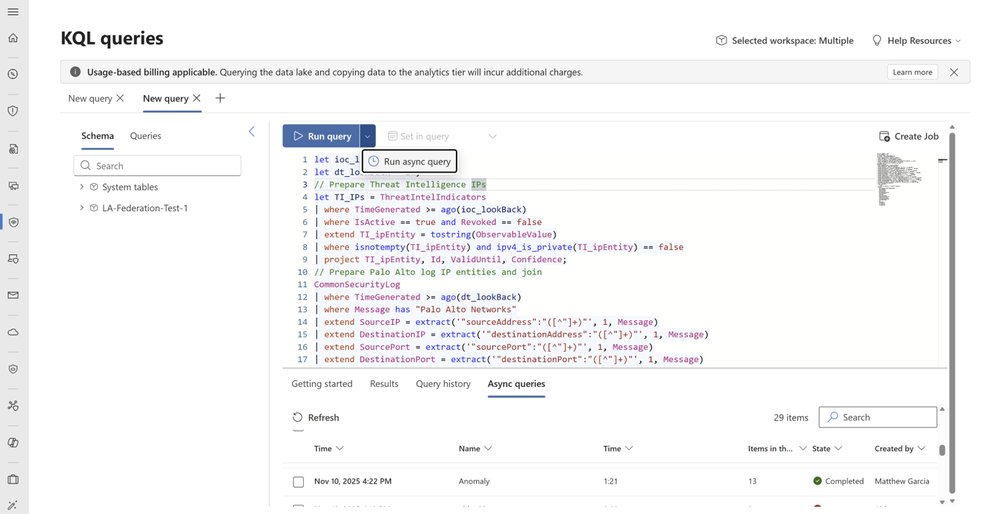Add a new query tab
The image size is (999, 514).
click(x=220, y=98)
